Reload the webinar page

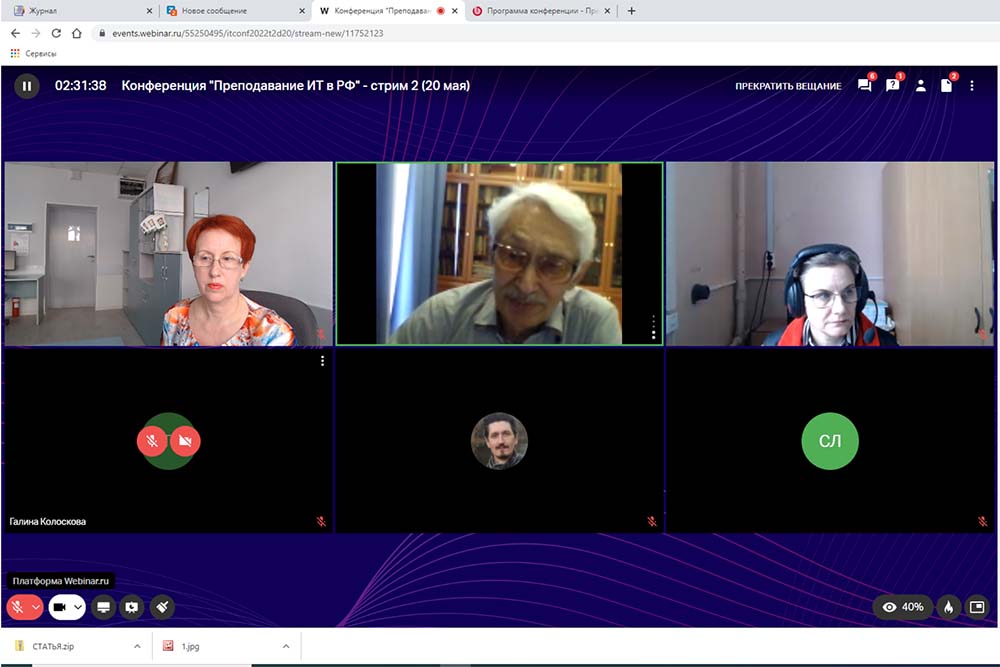[x=56, y=33]
